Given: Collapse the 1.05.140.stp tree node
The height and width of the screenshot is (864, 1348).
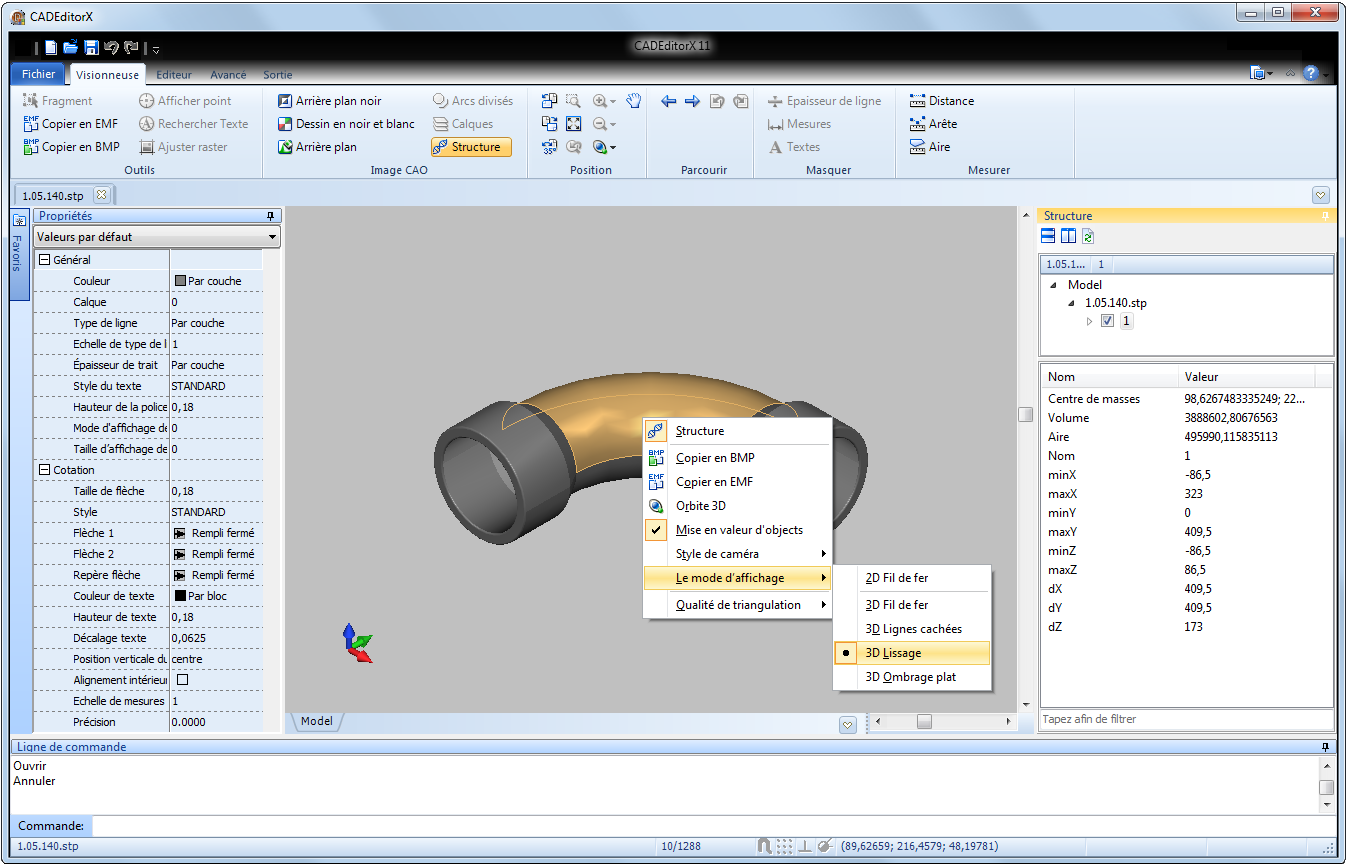Looking at the screenshot, I should click(x=1073, y=303).
